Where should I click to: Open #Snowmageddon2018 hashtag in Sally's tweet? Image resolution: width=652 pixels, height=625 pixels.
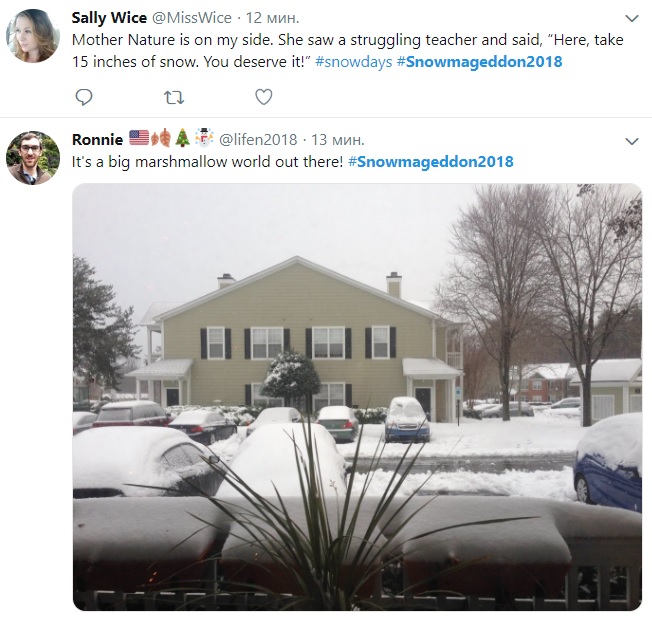click(479, 62)
